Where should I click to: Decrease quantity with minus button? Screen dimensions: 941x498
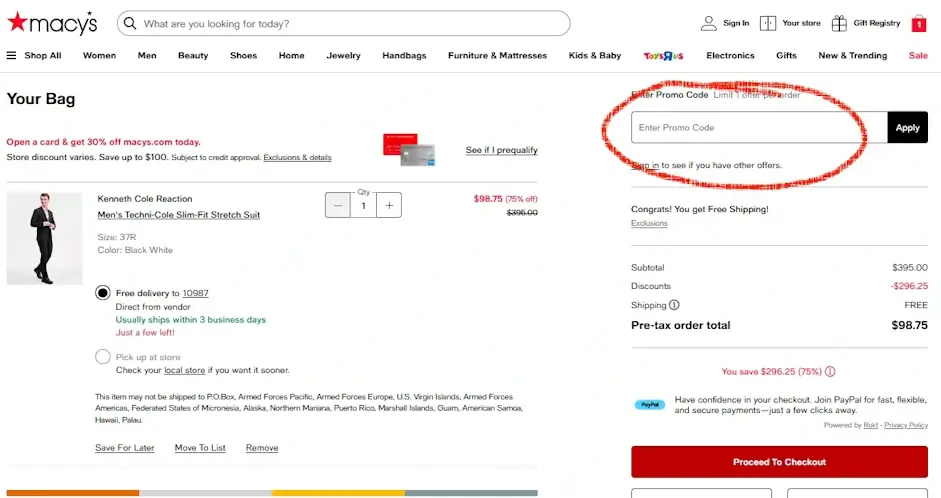tap(338, 205)
